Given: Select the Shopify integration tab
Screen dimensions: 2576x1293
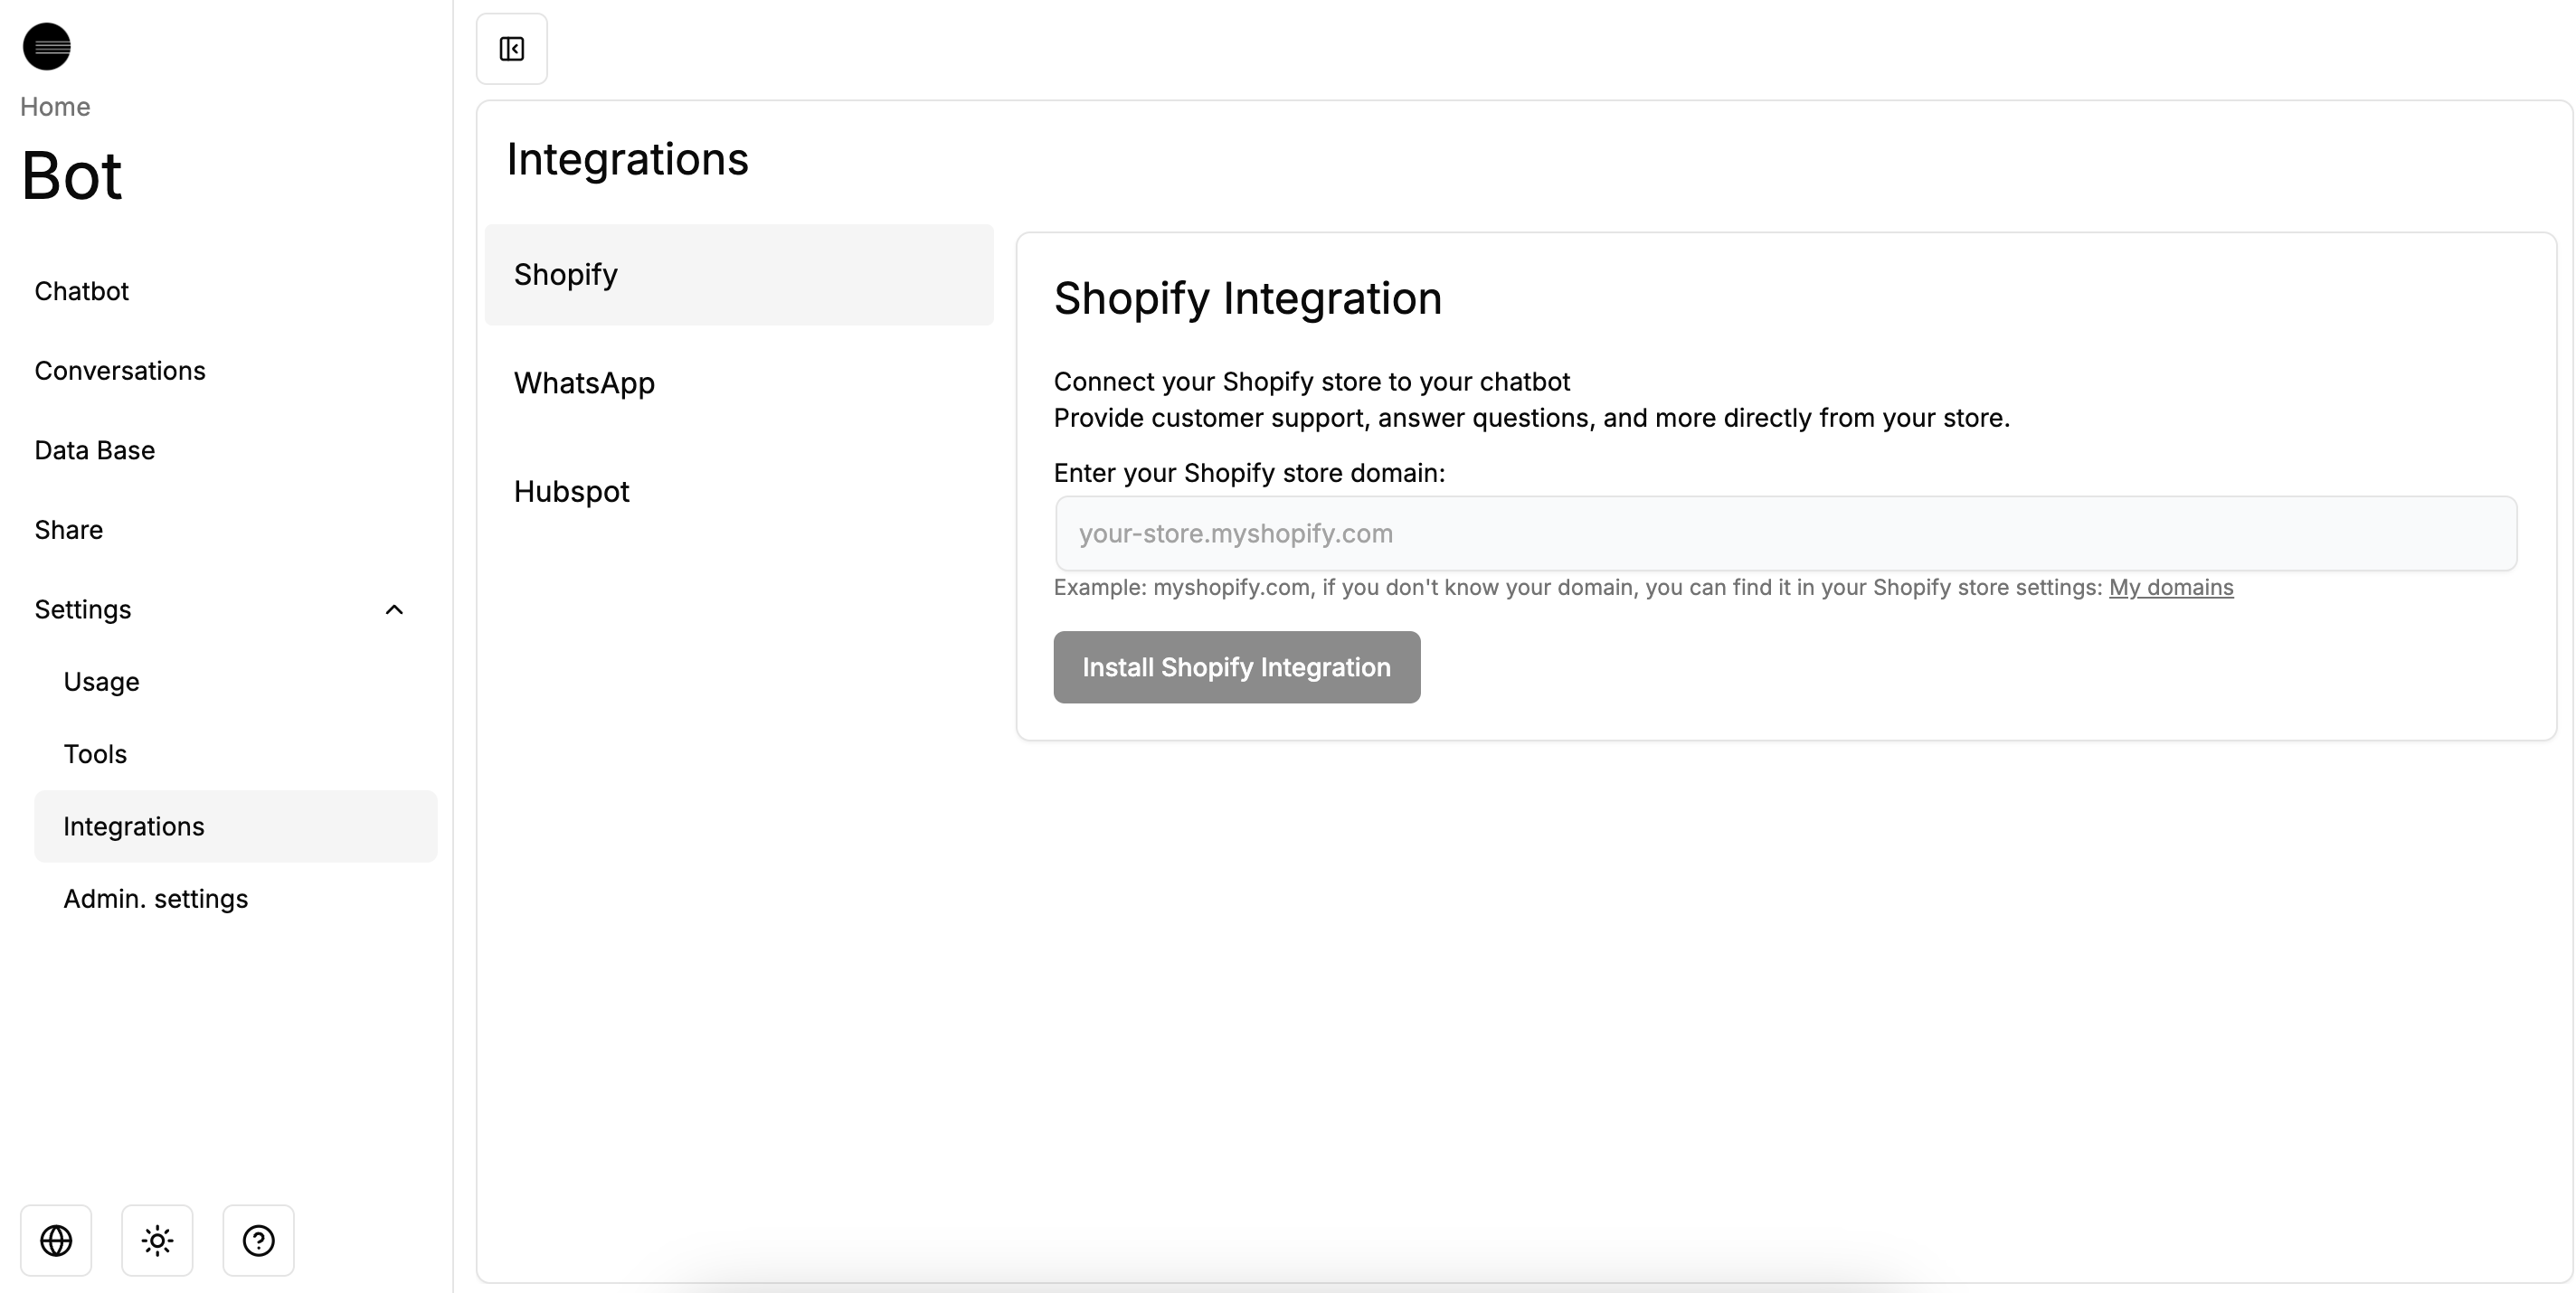Looking at the screenshot, I should [x=566, y=274].
